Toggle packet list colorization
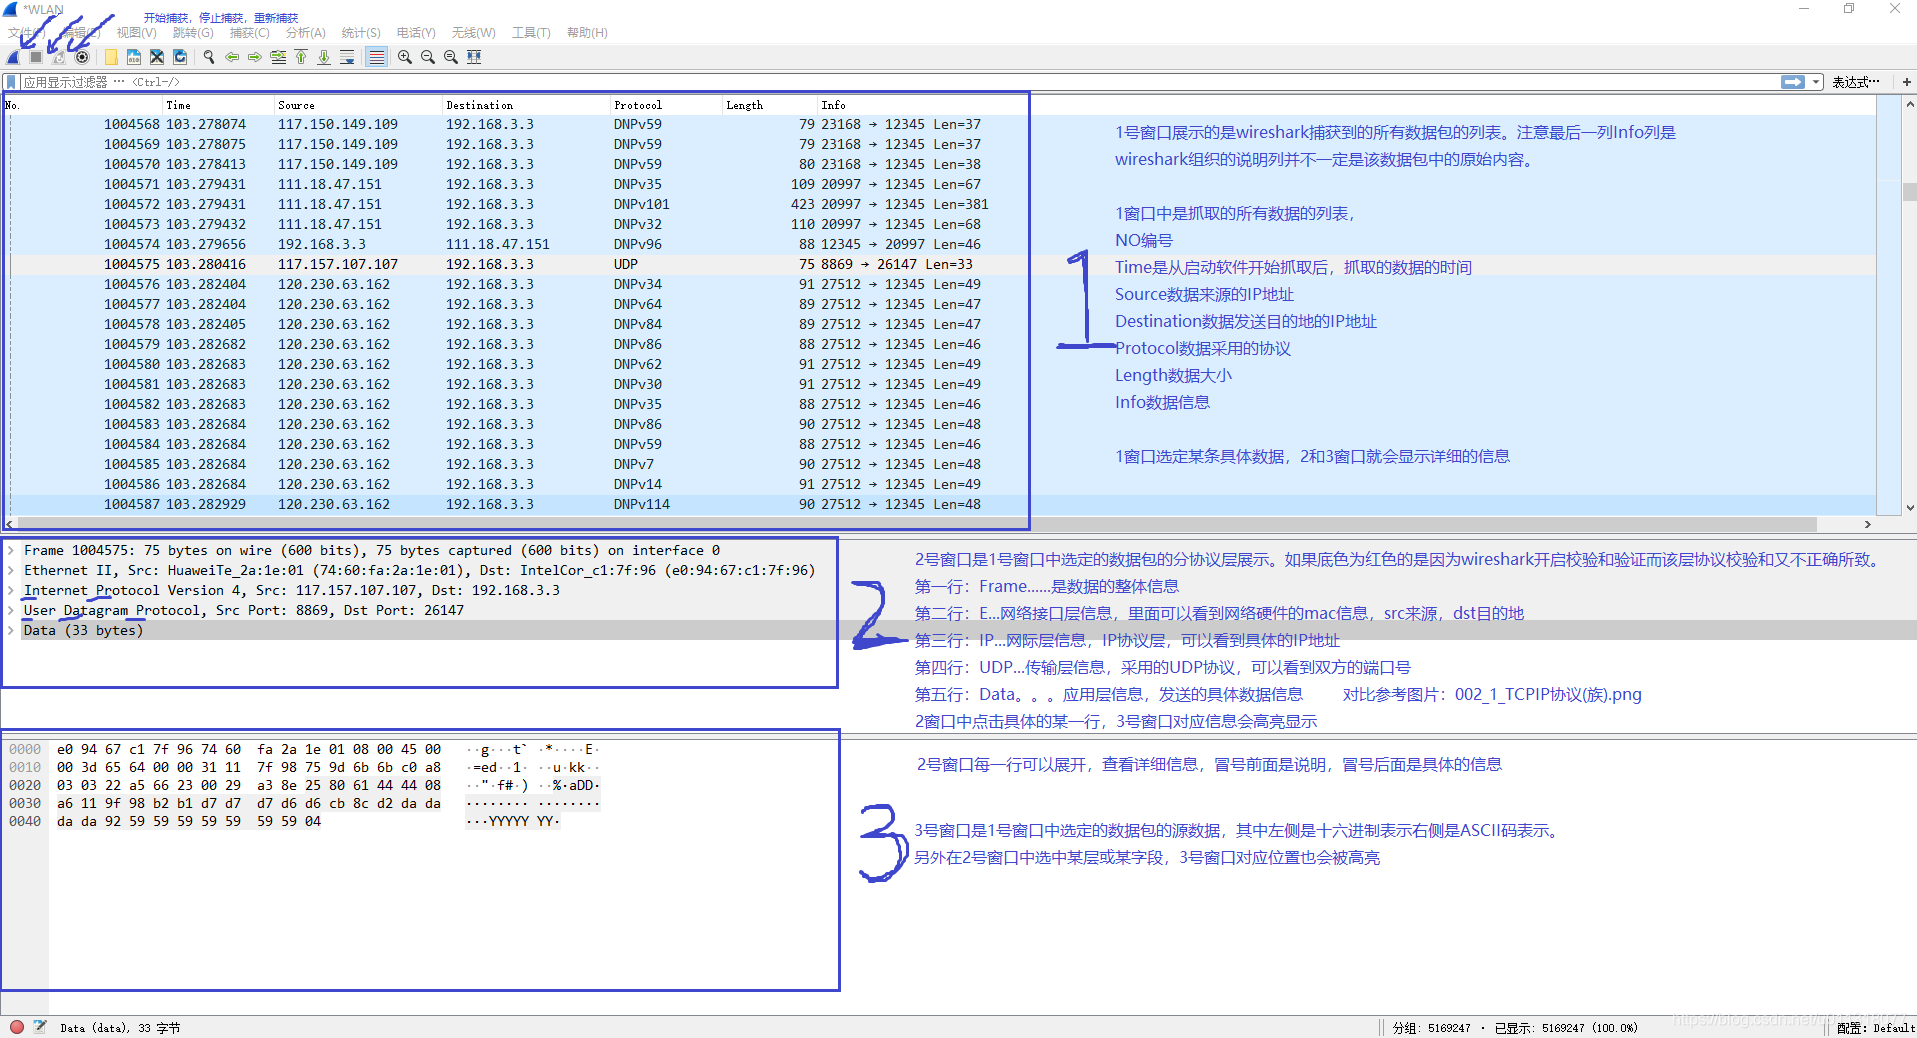Viewport: 1917px width, 1038px height. pos(376,57)
